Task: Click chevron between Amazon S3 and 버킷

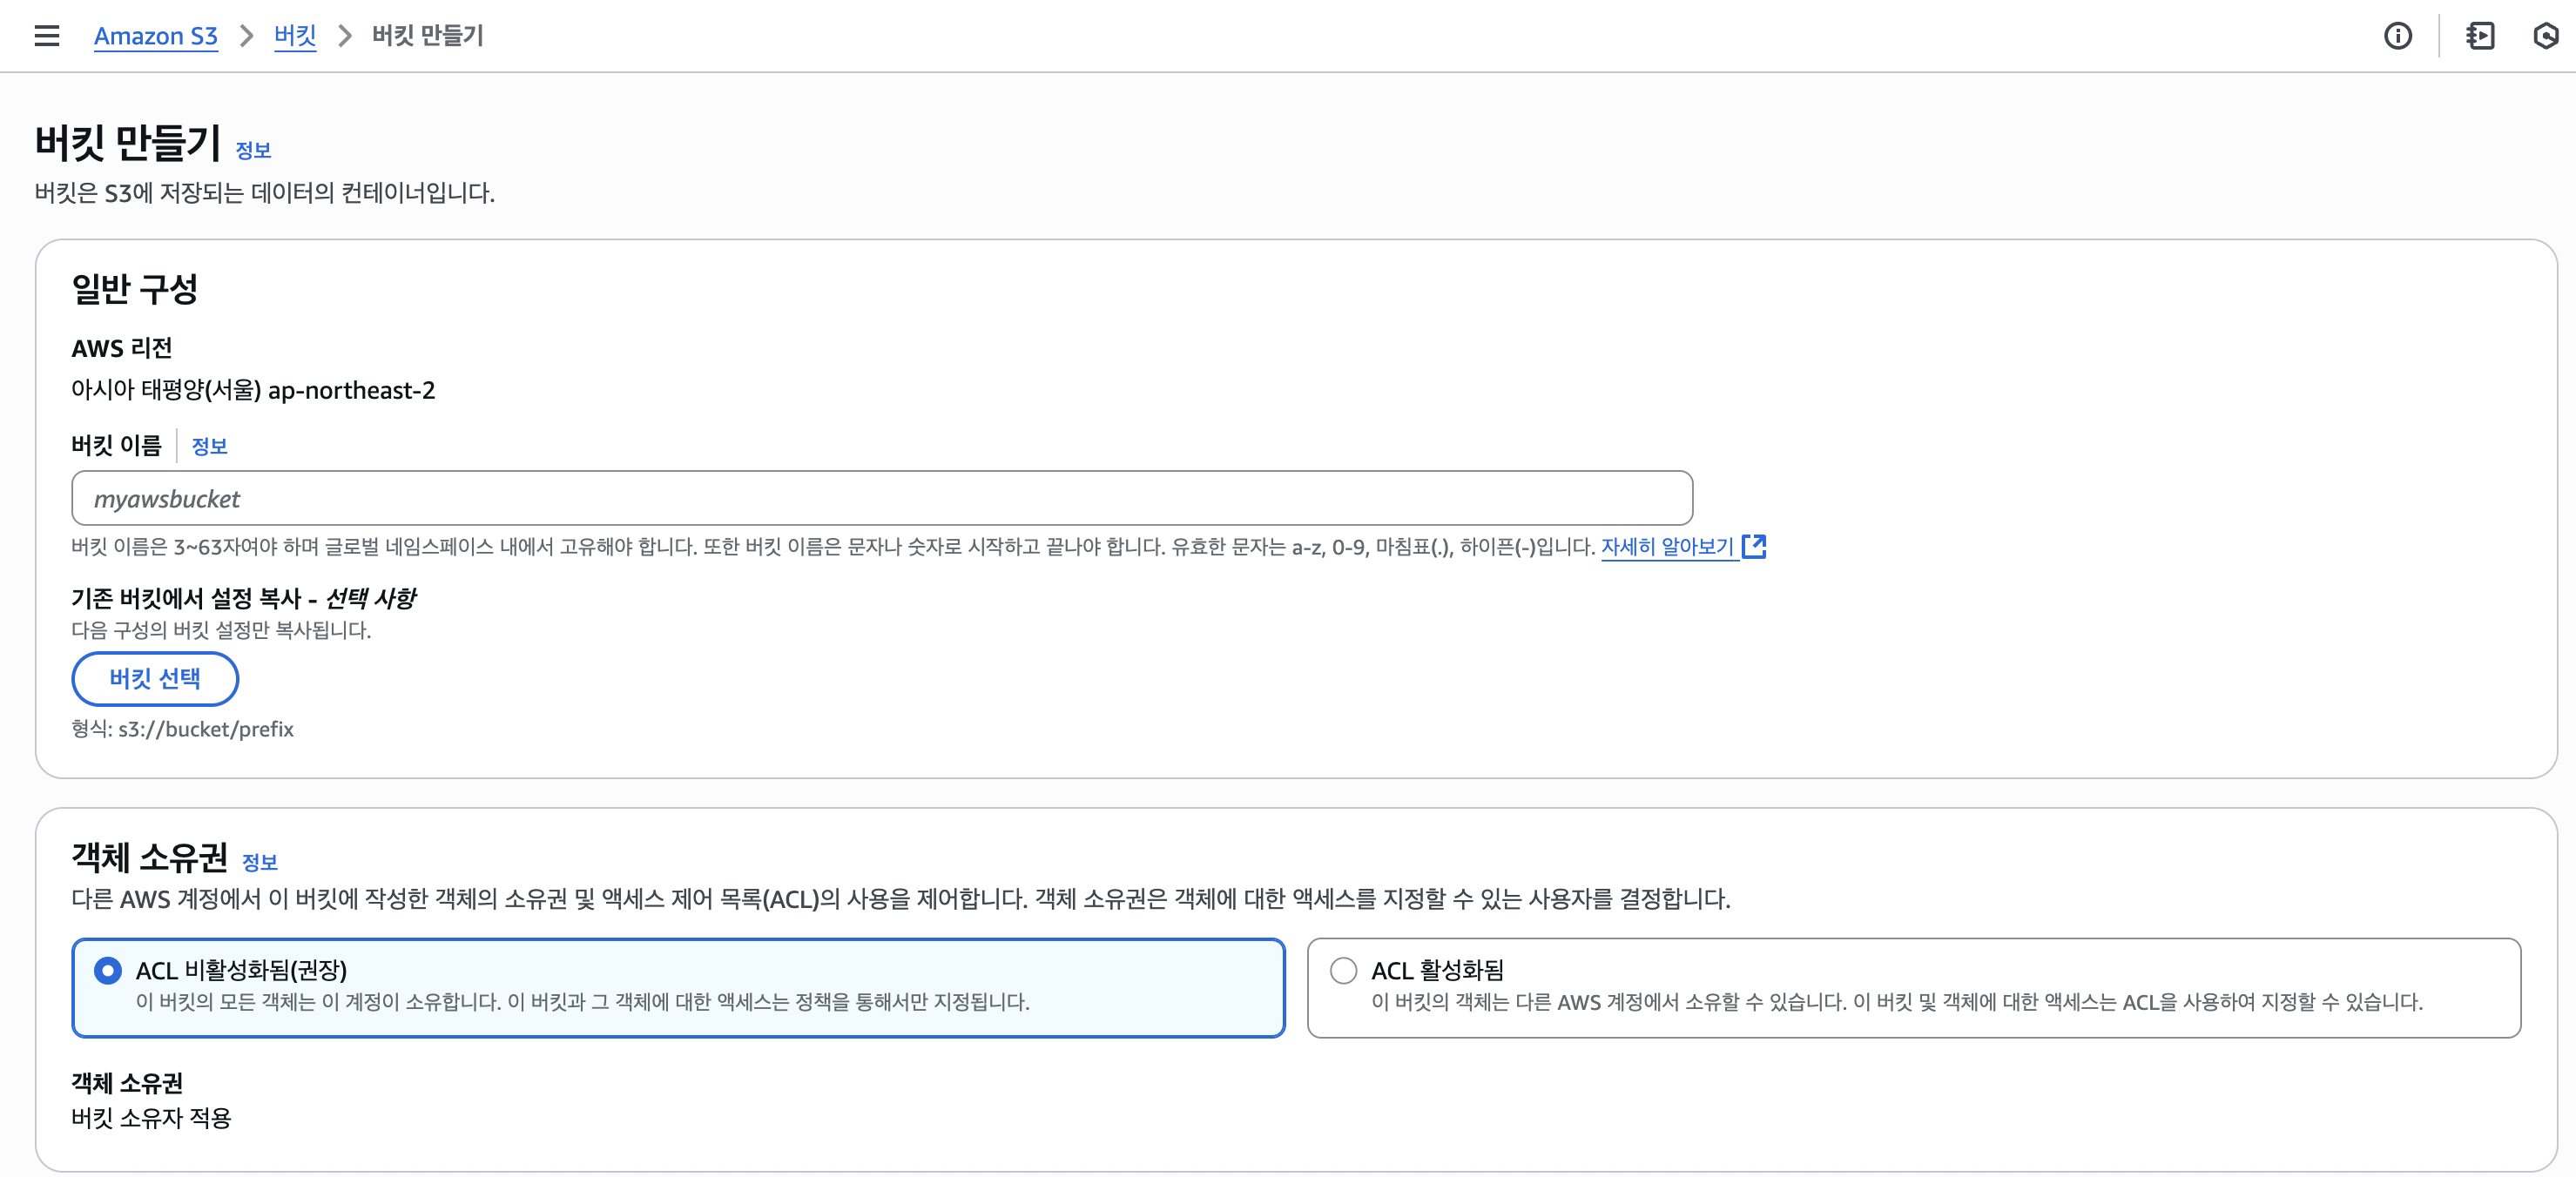Action: coord(246,36)
